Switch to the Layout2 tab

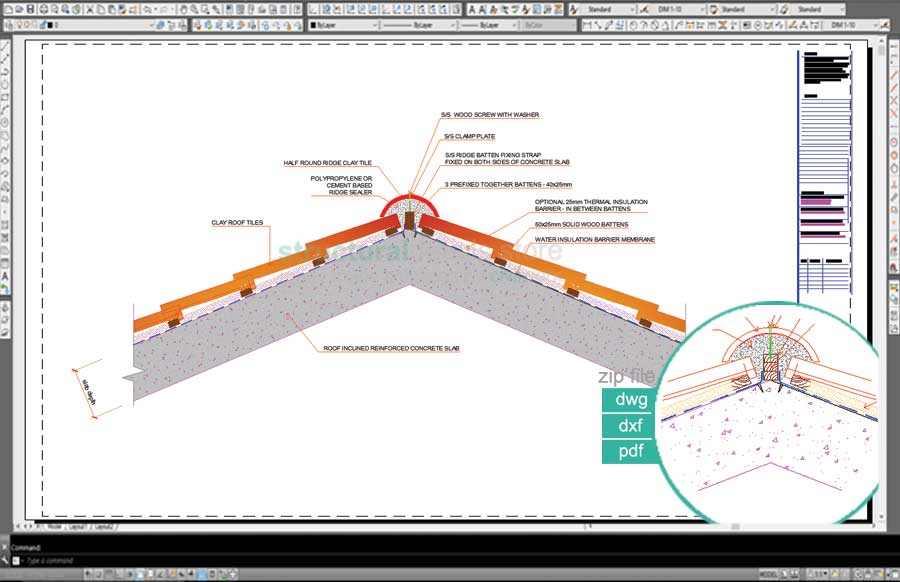point(104,526)
